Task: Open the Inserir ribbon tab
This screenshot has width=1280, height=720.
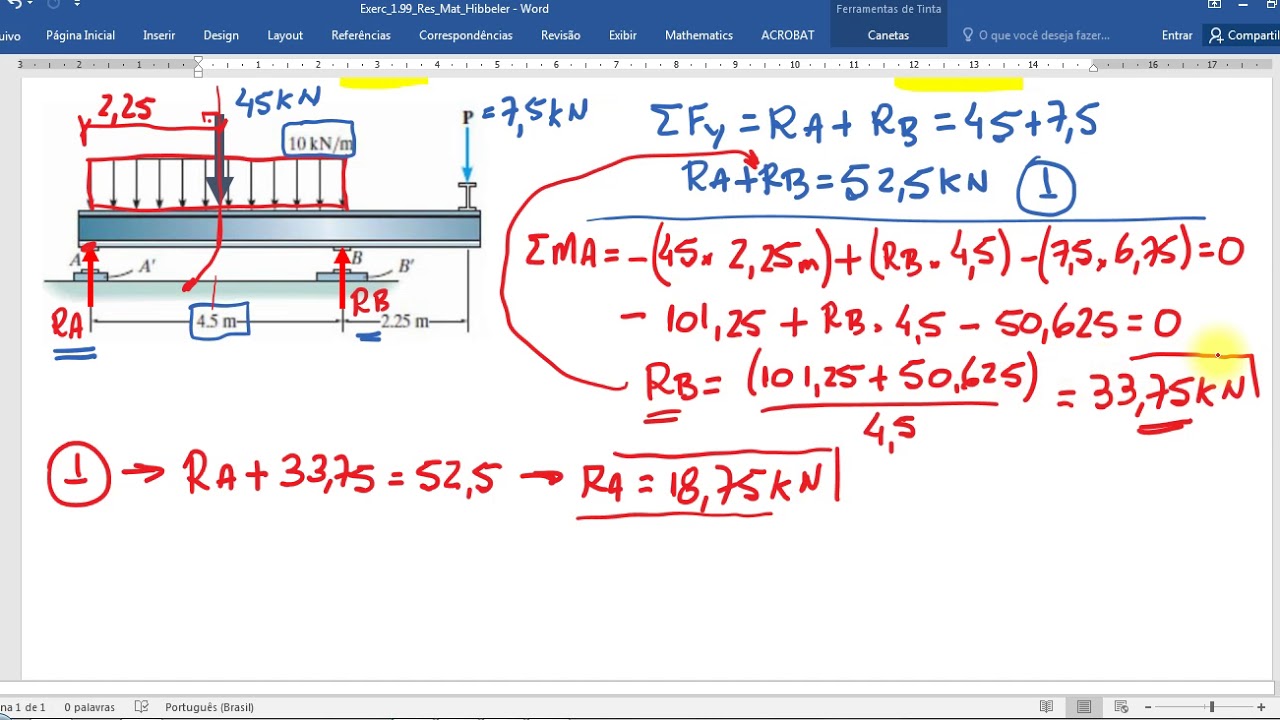Action: point(159,35)
